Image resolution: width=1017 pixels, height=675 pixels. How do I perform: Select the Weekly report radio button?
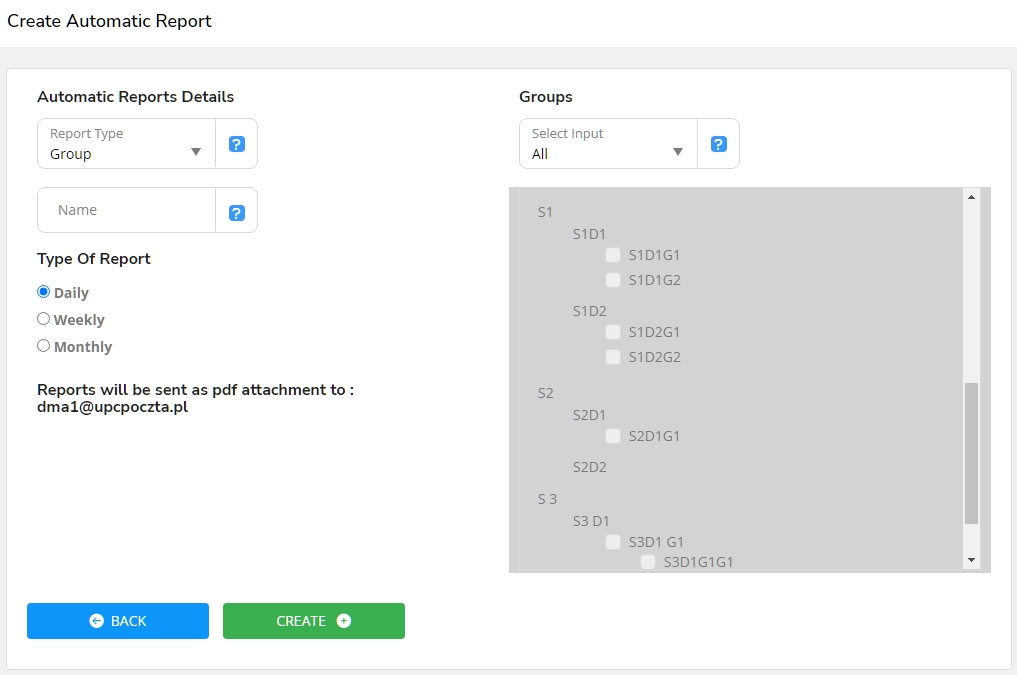(x=44, y=319)
